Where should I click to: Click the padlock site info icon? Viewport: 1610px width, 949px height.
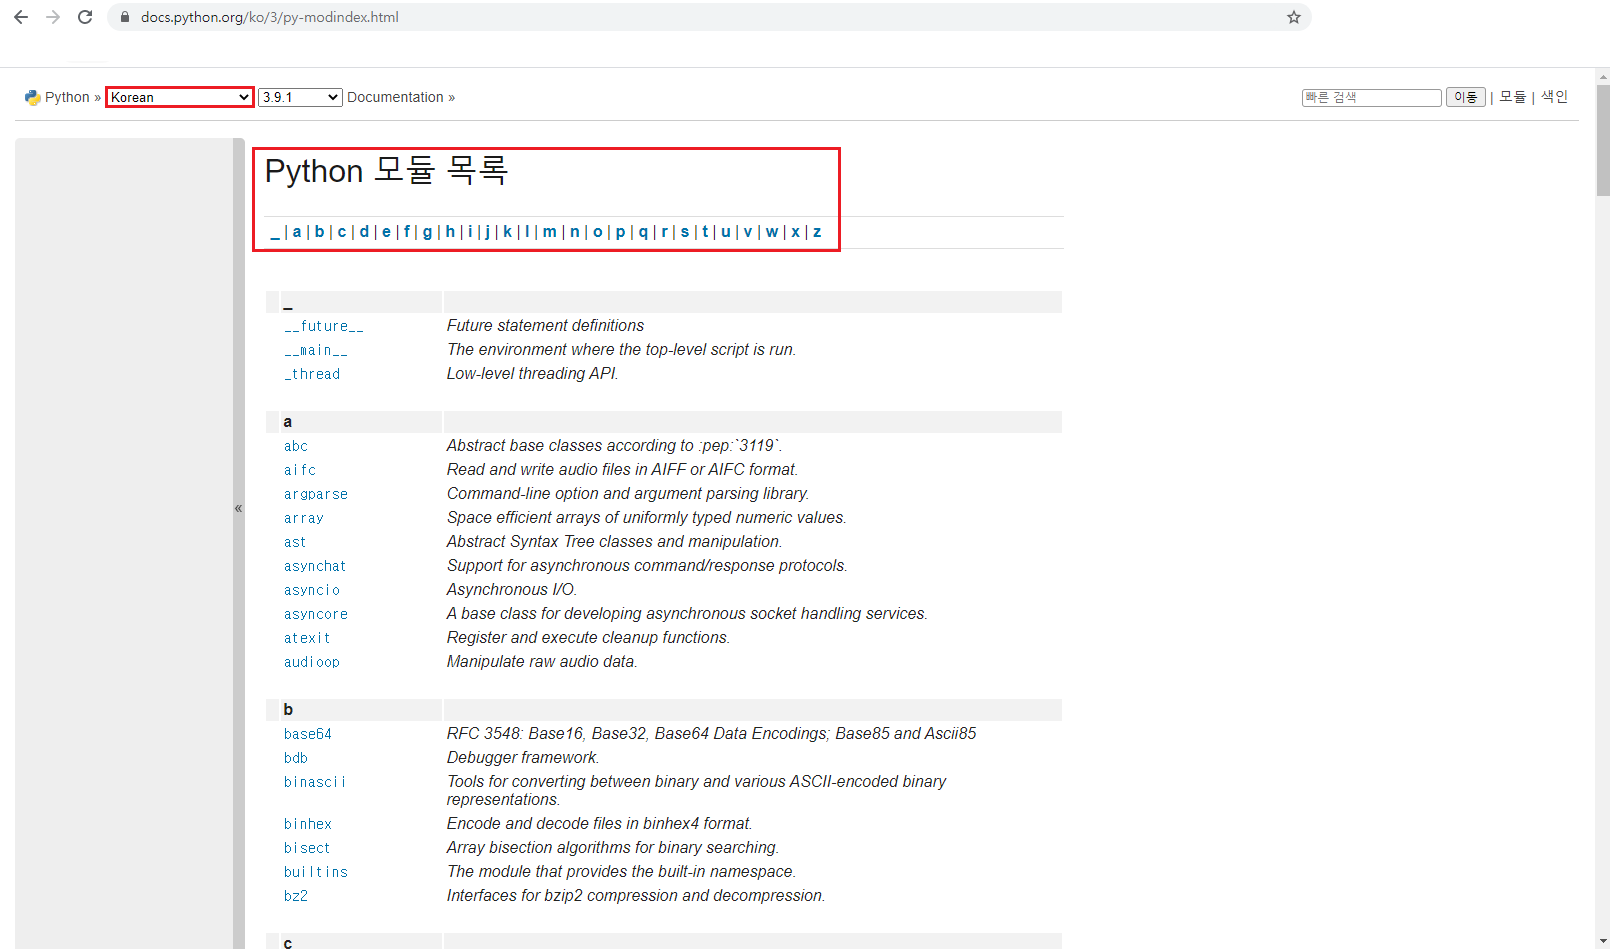click(x=125, y=17)
